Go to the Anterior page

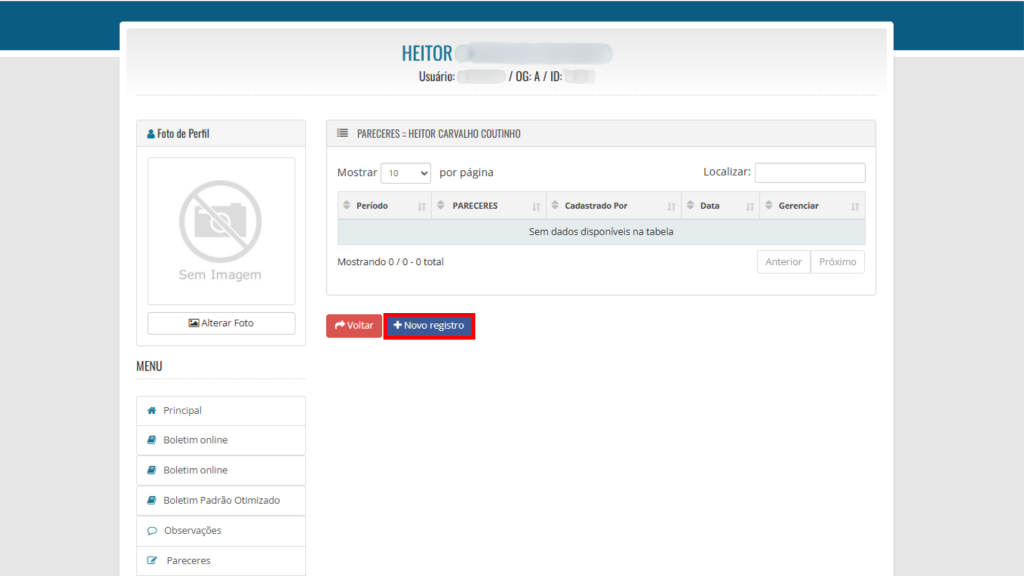783,262
